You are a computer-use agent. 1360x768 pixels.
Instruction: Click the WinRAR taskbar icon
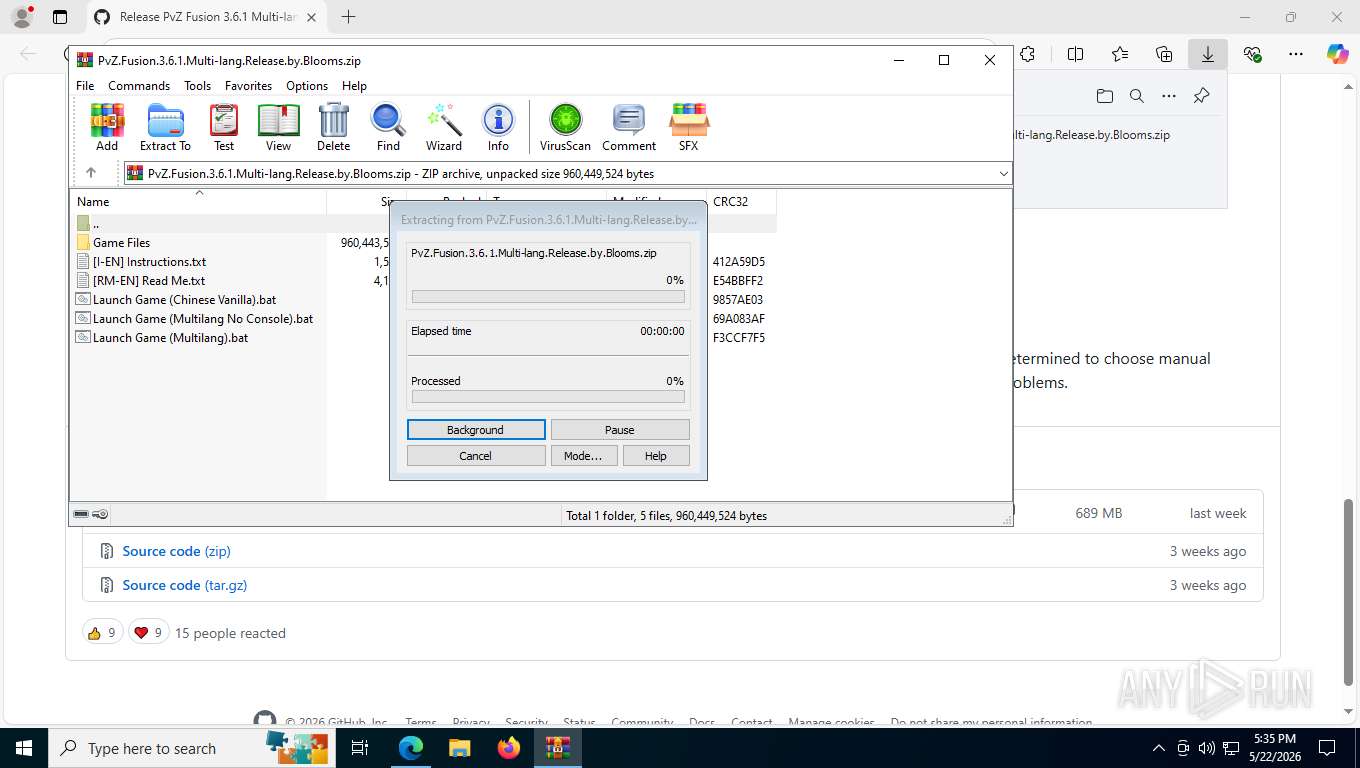[558, 748]
